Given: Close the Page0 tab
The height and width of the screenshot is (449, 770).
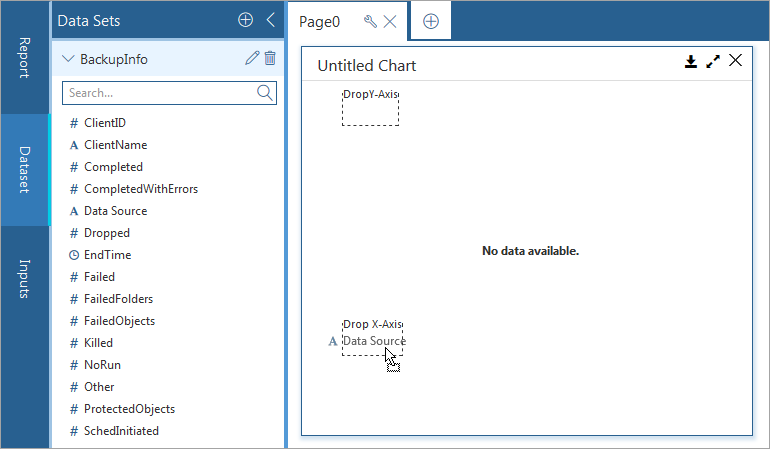Looking at the screenshot, I should pos(390,21).
